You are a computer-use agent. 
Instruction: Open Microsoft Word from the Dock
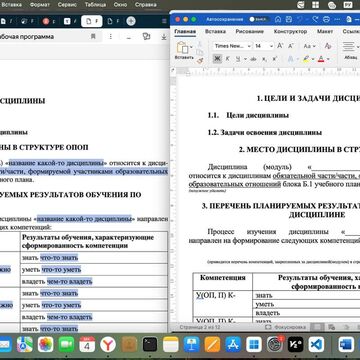click(x=346, y=344)
